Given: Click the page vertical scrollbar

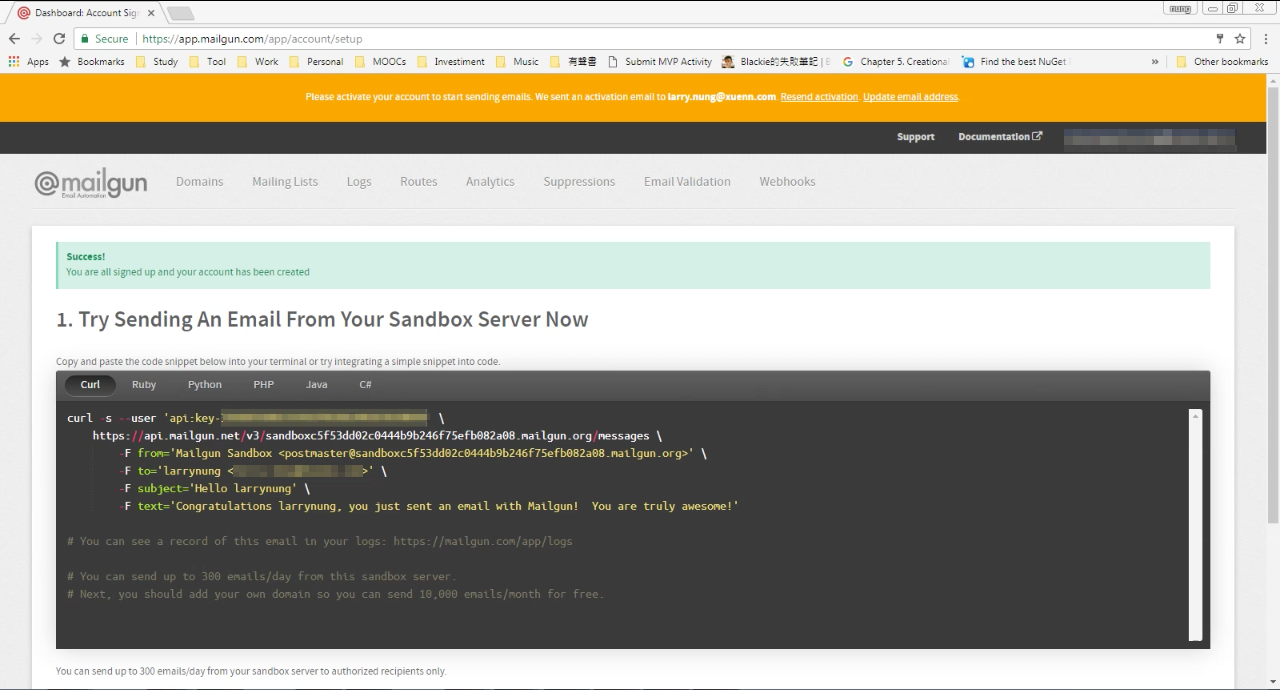Looking at the screenshot, I should [1273, 305].
